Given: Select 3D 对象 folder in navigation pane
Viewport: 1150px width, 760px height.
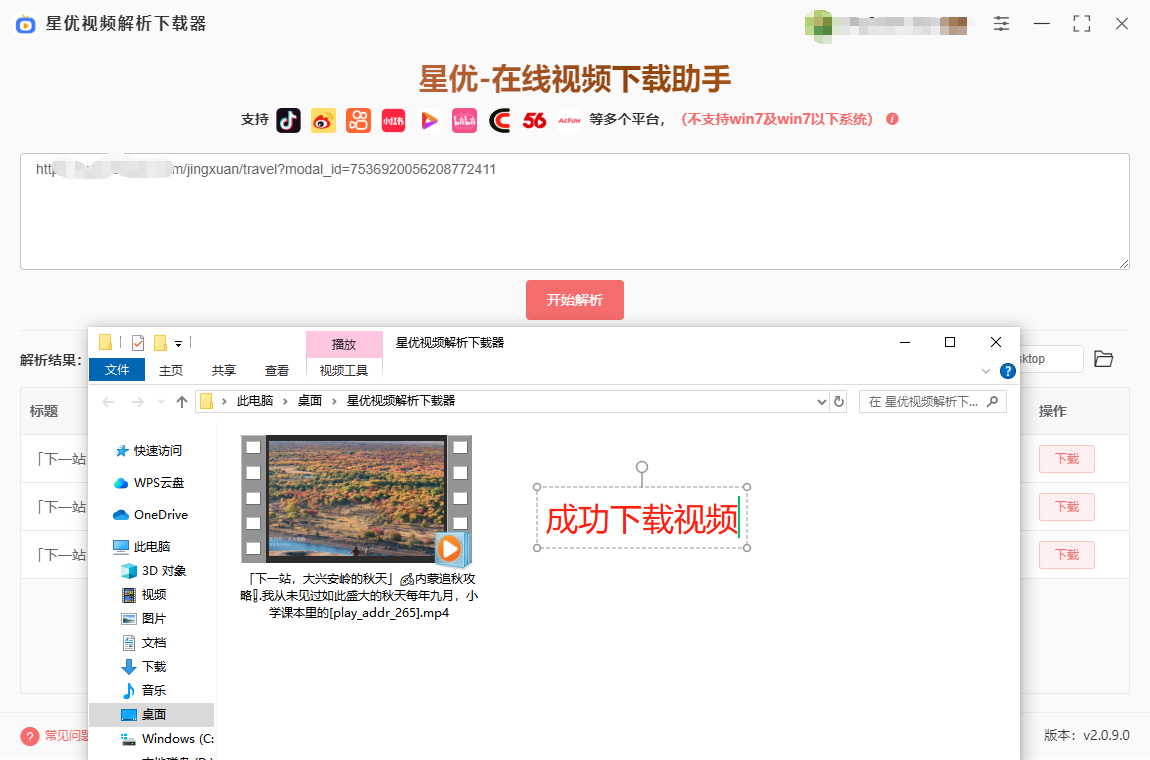Looking at the screenshot, I should 164,571.
